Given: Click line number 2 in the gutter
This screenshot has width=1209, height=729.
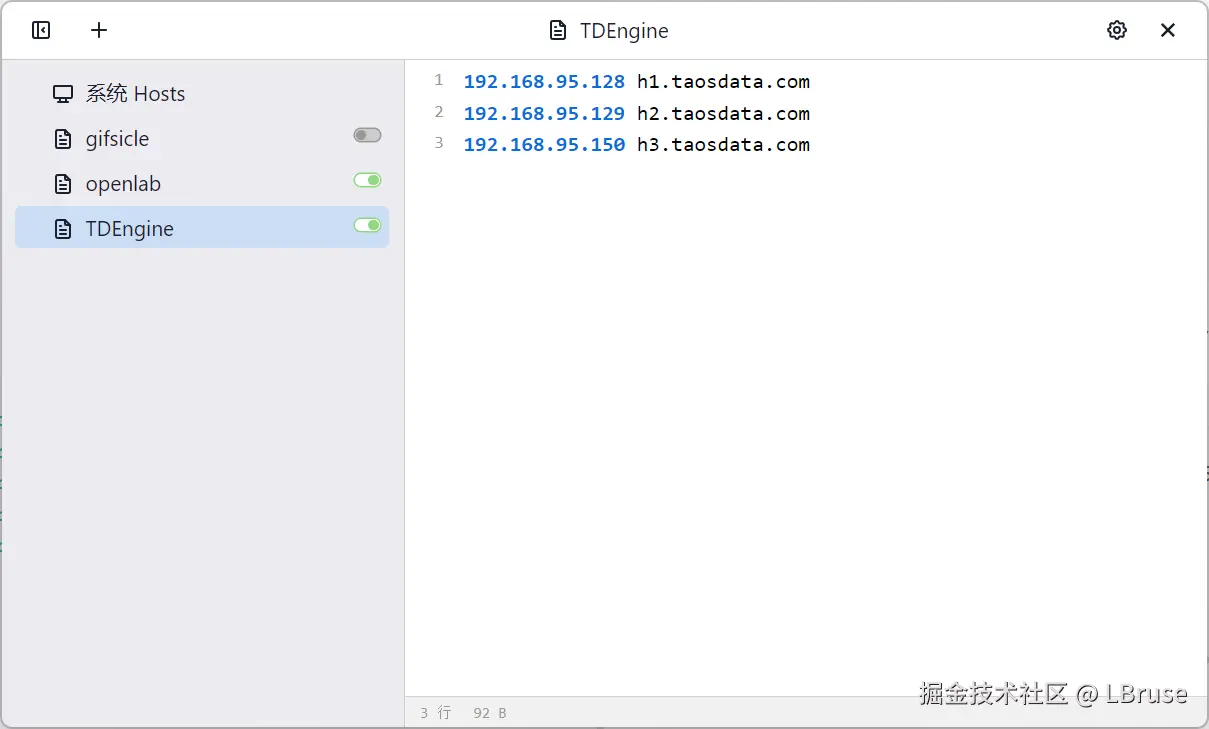Looking at the screenshot, I should click(x=438, y=111).
